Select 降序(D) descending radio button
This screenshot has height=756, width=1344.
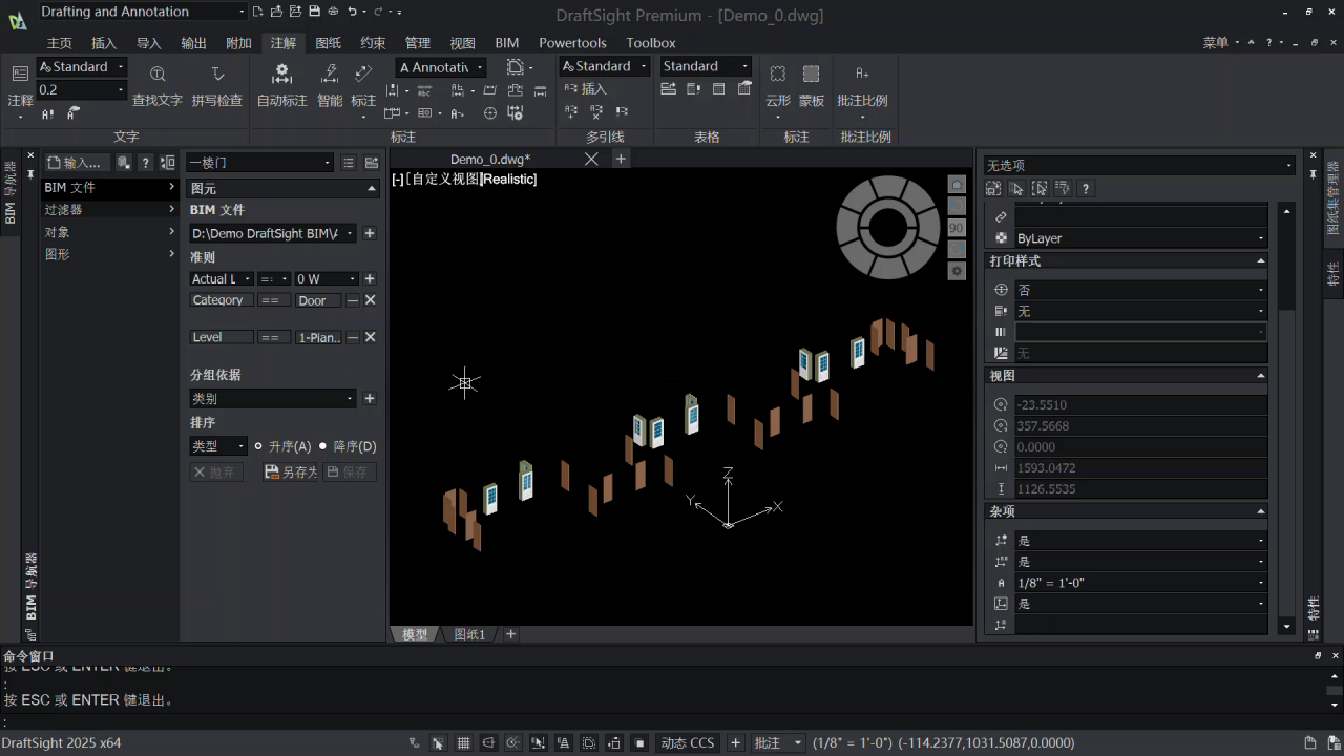pyautogui.click(x=323, y=447)
